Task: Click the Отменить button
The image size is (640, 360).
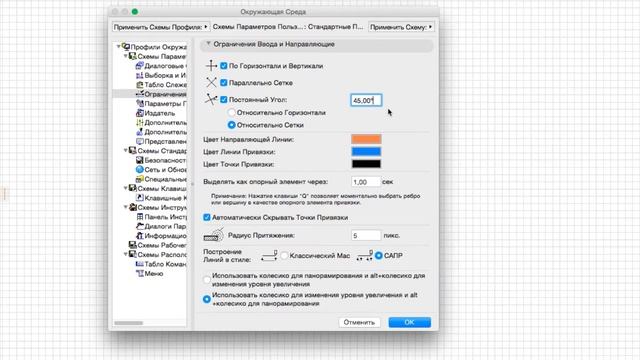Action: 359,322
